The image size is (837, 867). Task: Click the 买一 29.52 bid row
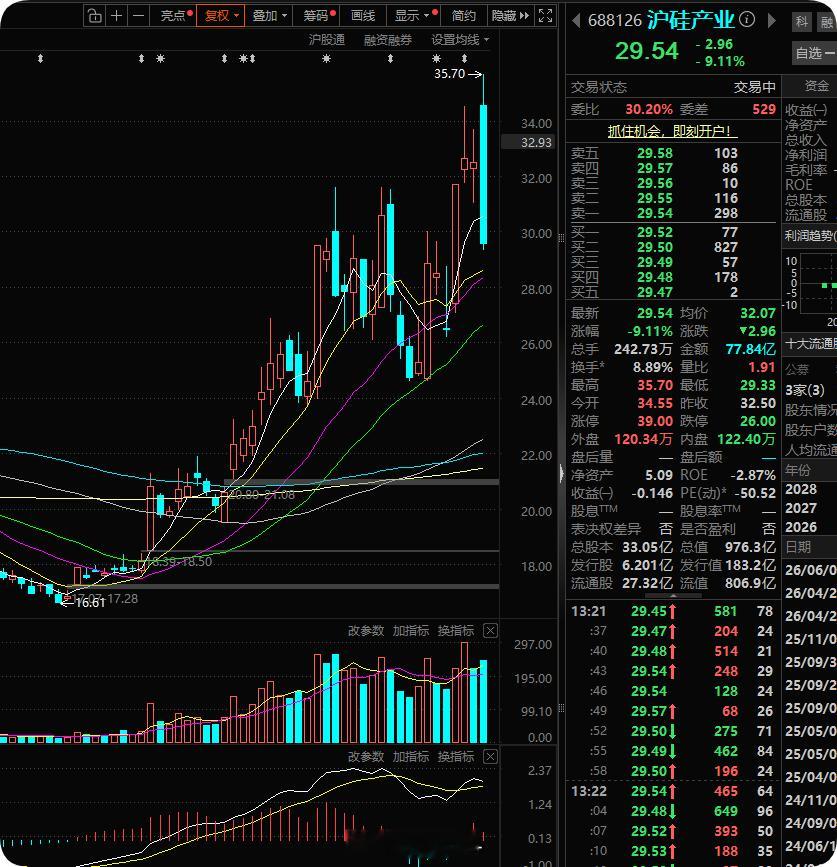[x=672, y=232]
